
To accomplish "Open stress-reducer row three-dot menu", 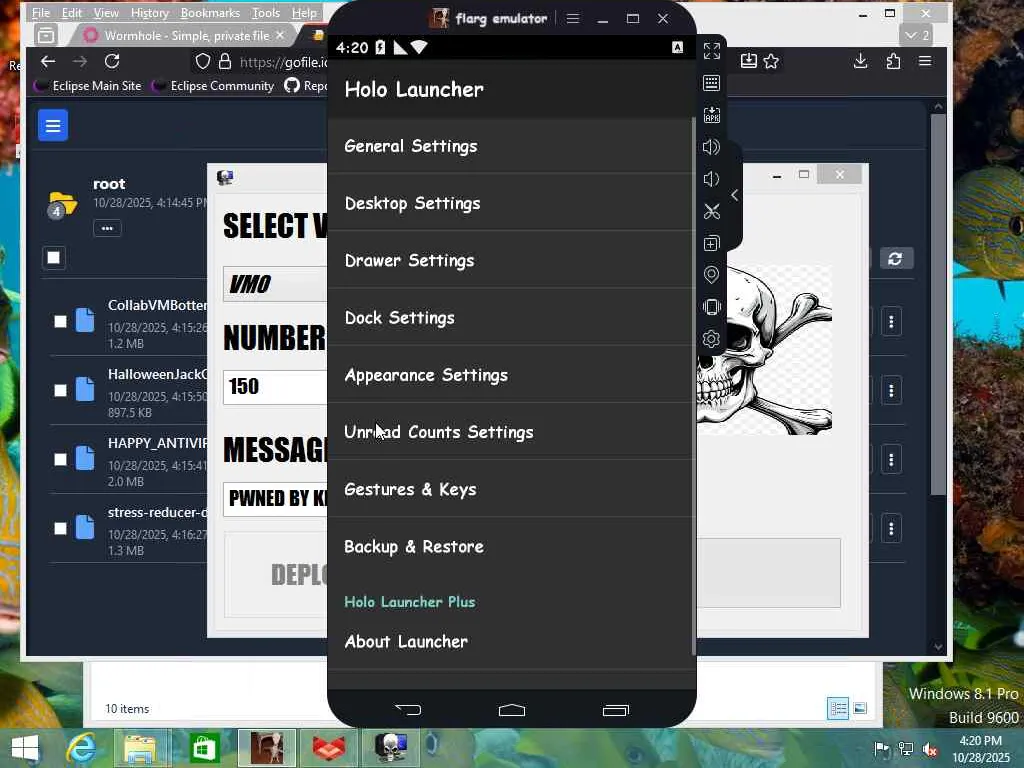I will [x=891, y=528].
